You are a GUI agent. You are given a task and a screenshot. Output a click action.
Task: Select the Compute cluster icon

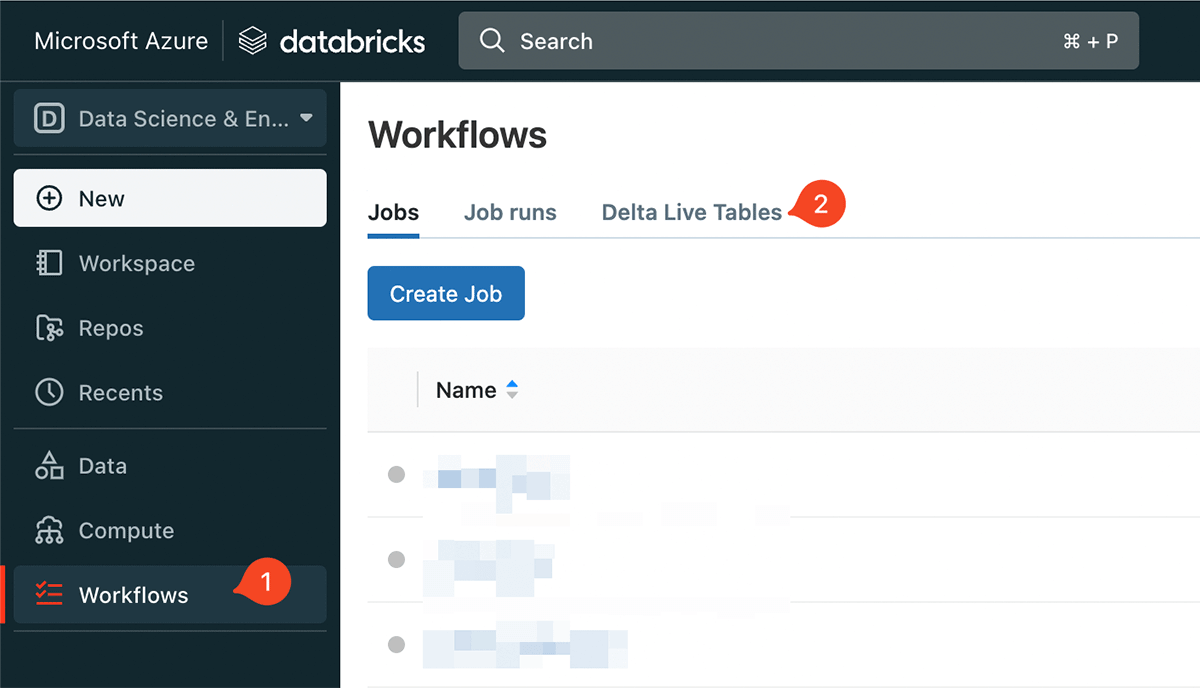point(49,530)
